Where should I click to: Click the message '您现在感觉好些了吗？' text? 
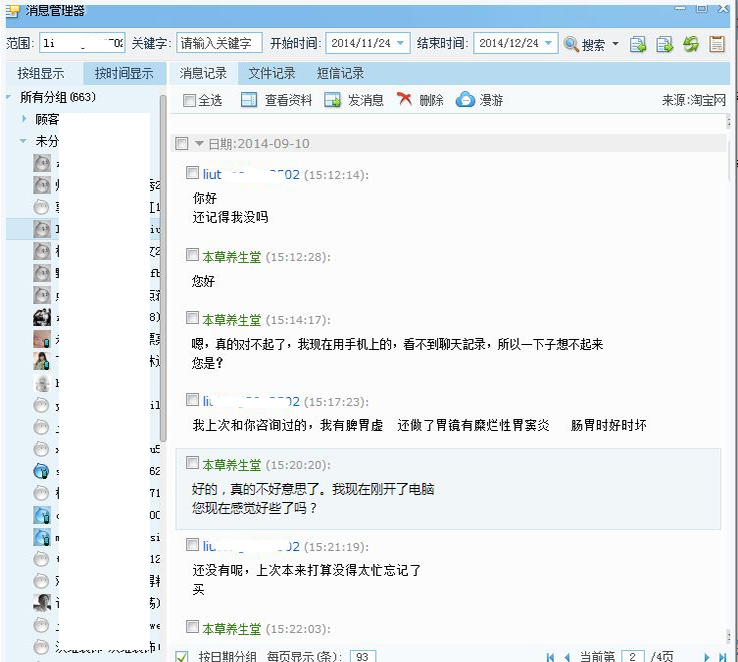pos(255,508)
